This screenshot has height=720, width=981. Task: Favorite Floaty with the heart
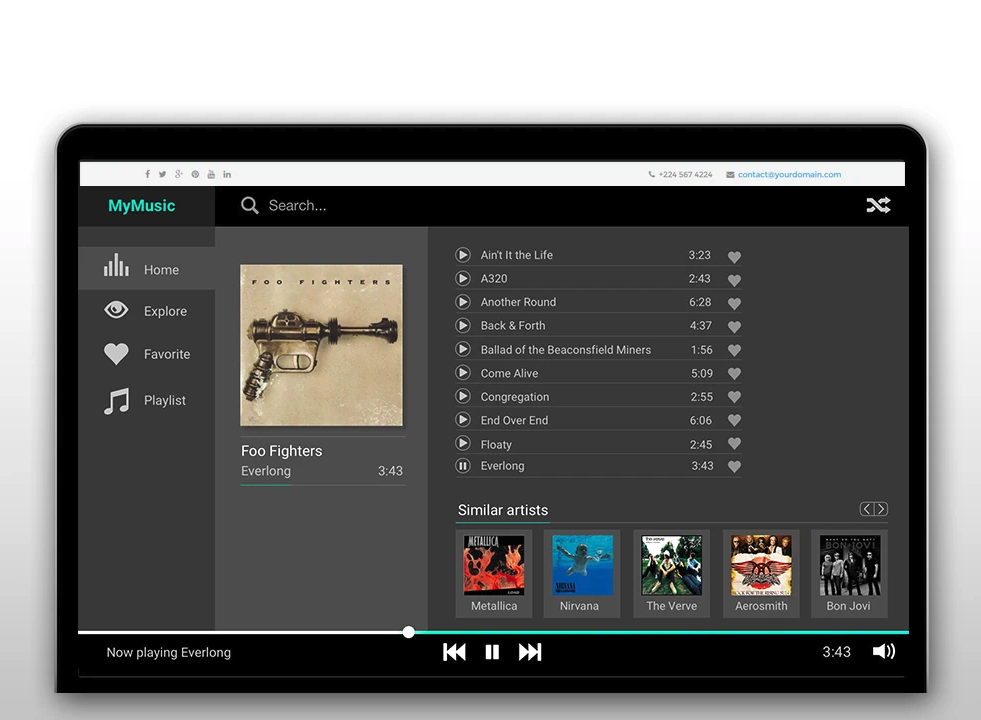point(734,444)
